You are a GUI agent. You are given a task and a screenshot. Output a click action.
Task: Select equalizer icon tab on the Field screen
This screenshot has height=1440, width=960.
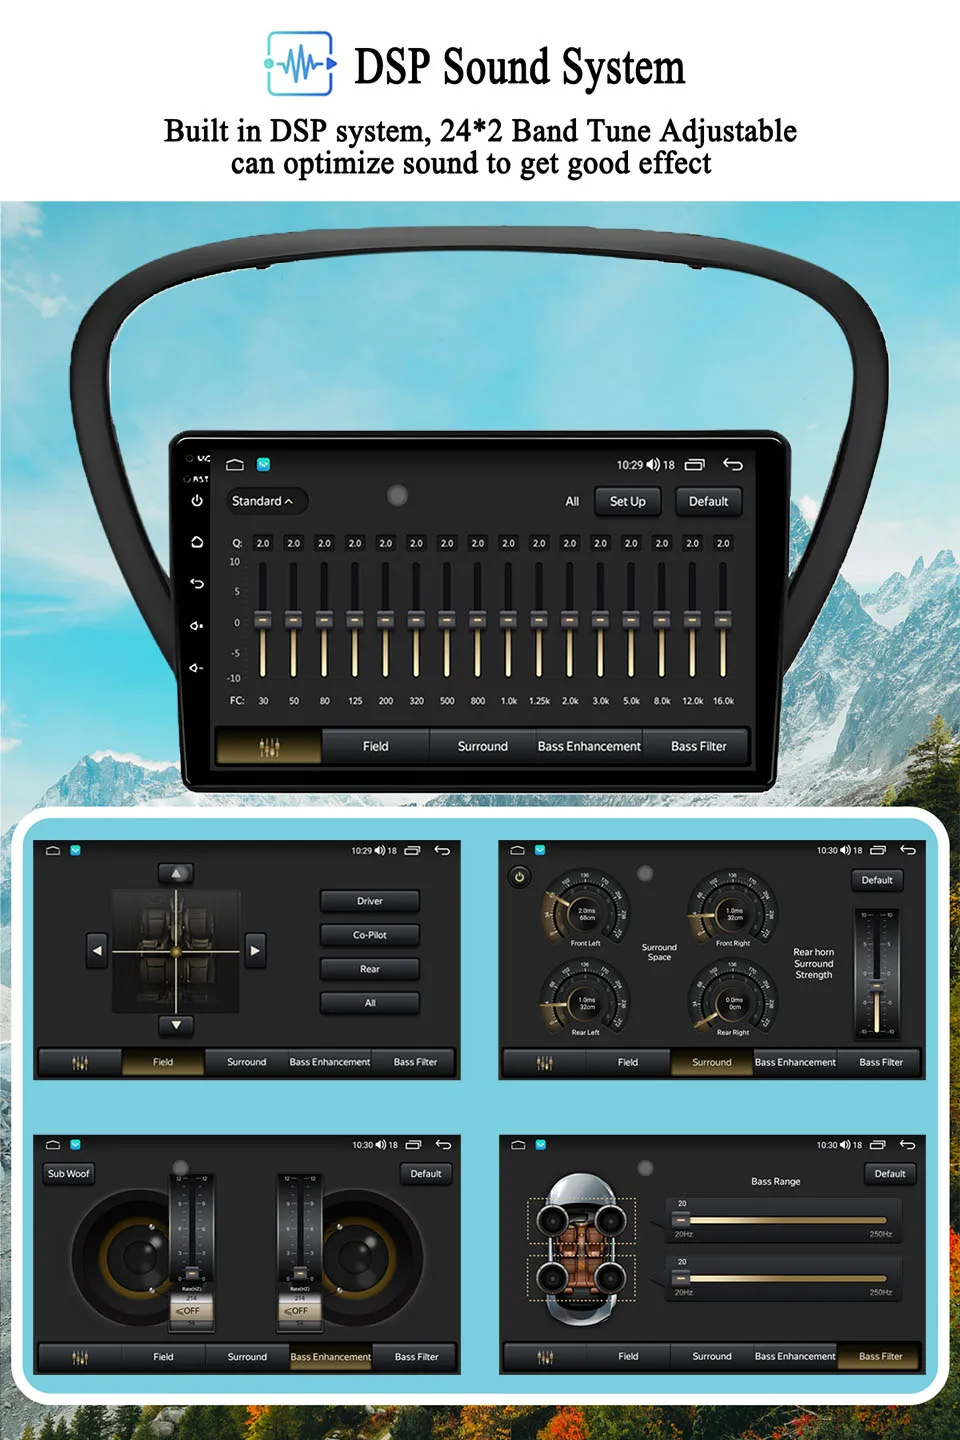tap(80, 1062)
